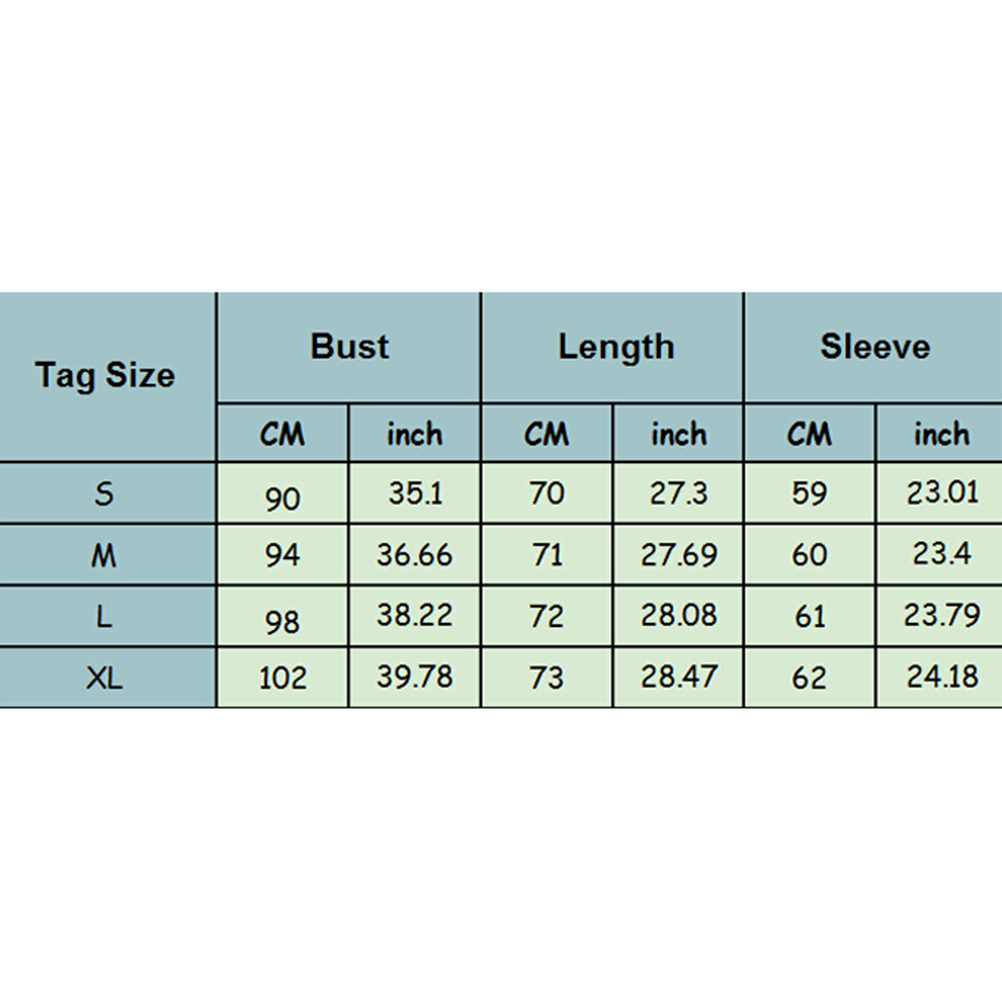Select the 36.66 inch bust cell
The image size is (1002, 1002).
coord(415,555)
